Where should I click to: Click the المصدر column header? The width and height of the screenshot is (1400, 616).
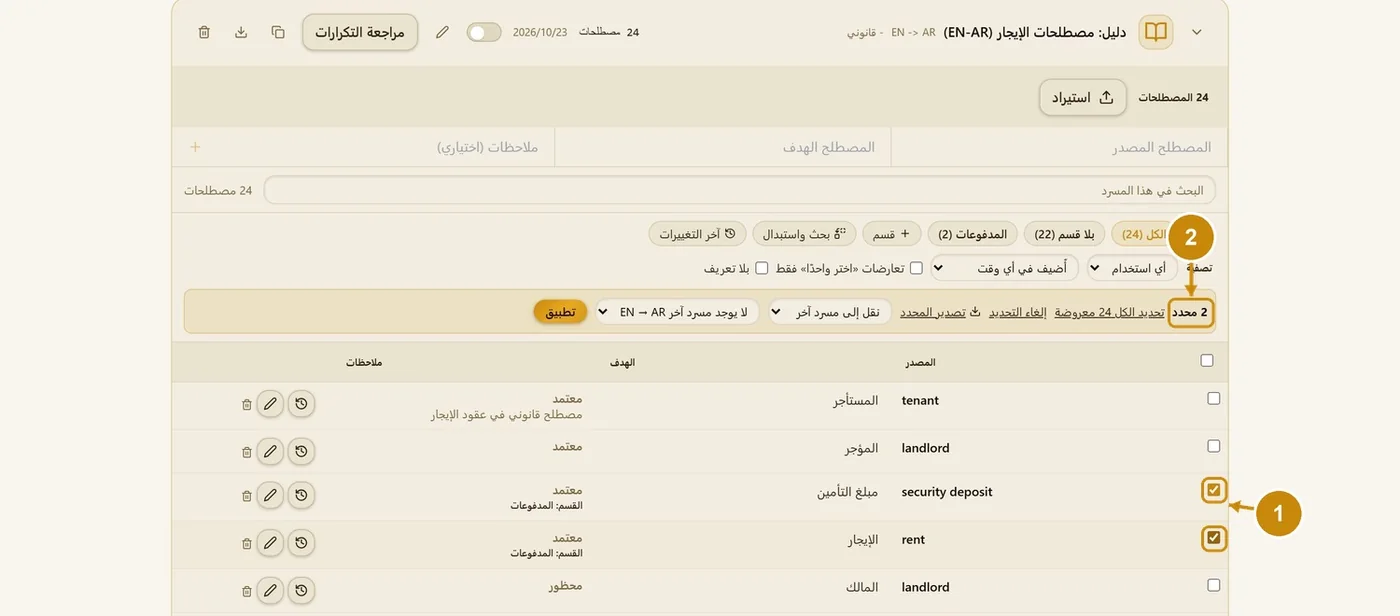click(921, 362)
